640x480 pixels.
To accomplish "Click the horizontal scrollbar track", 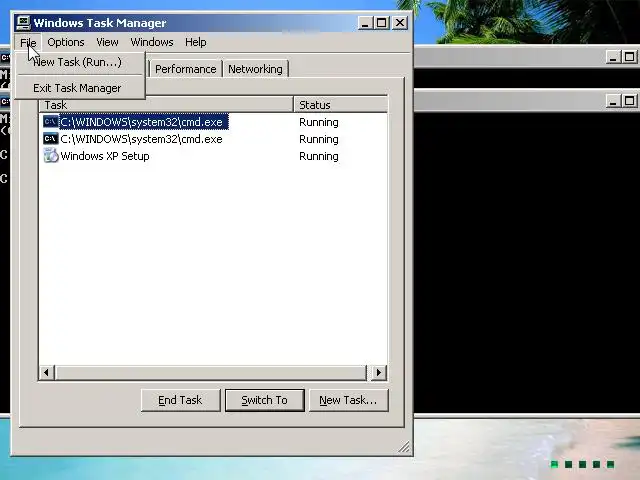I will 211,372.
